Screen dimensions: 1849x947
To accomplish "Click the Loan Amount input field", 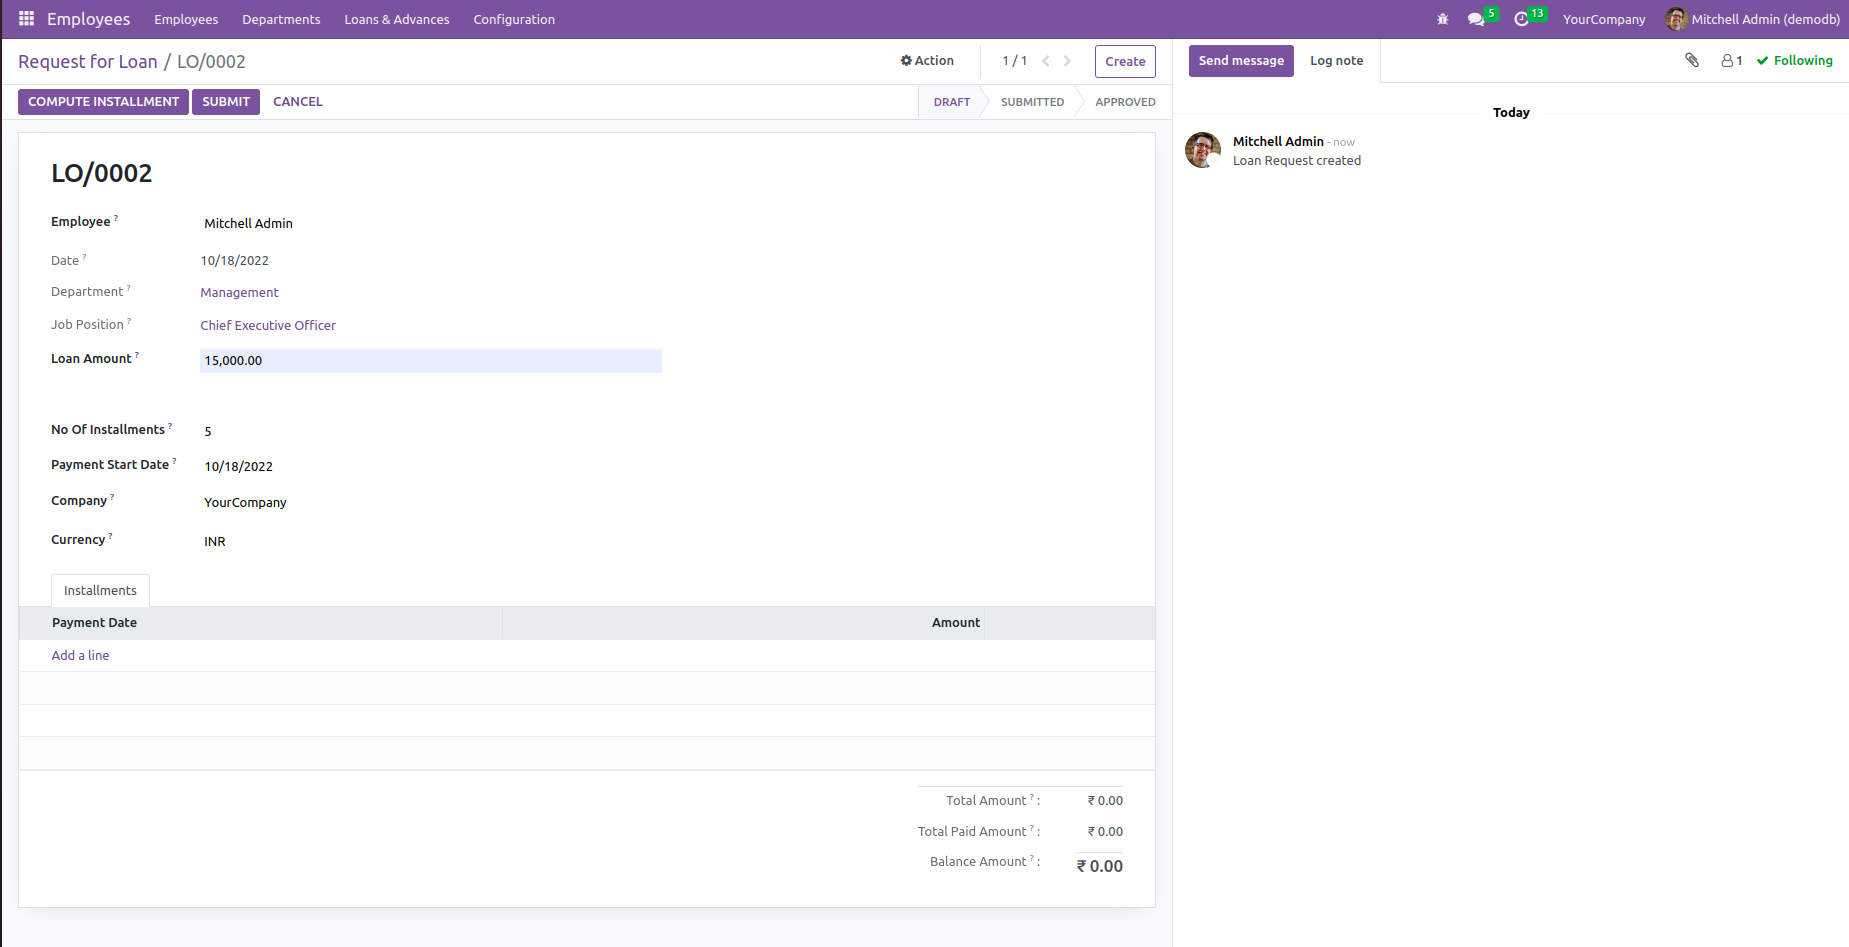I will click(430, 361).
